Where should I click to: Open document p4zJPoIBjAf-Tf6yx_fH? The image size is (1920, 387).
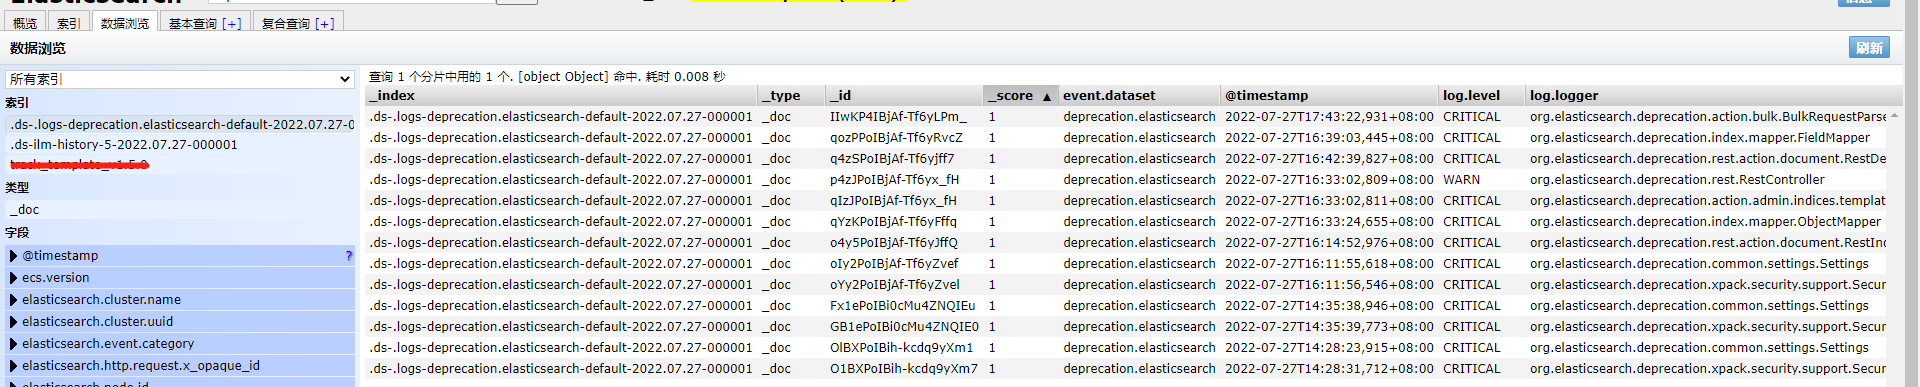coord(894,180)
